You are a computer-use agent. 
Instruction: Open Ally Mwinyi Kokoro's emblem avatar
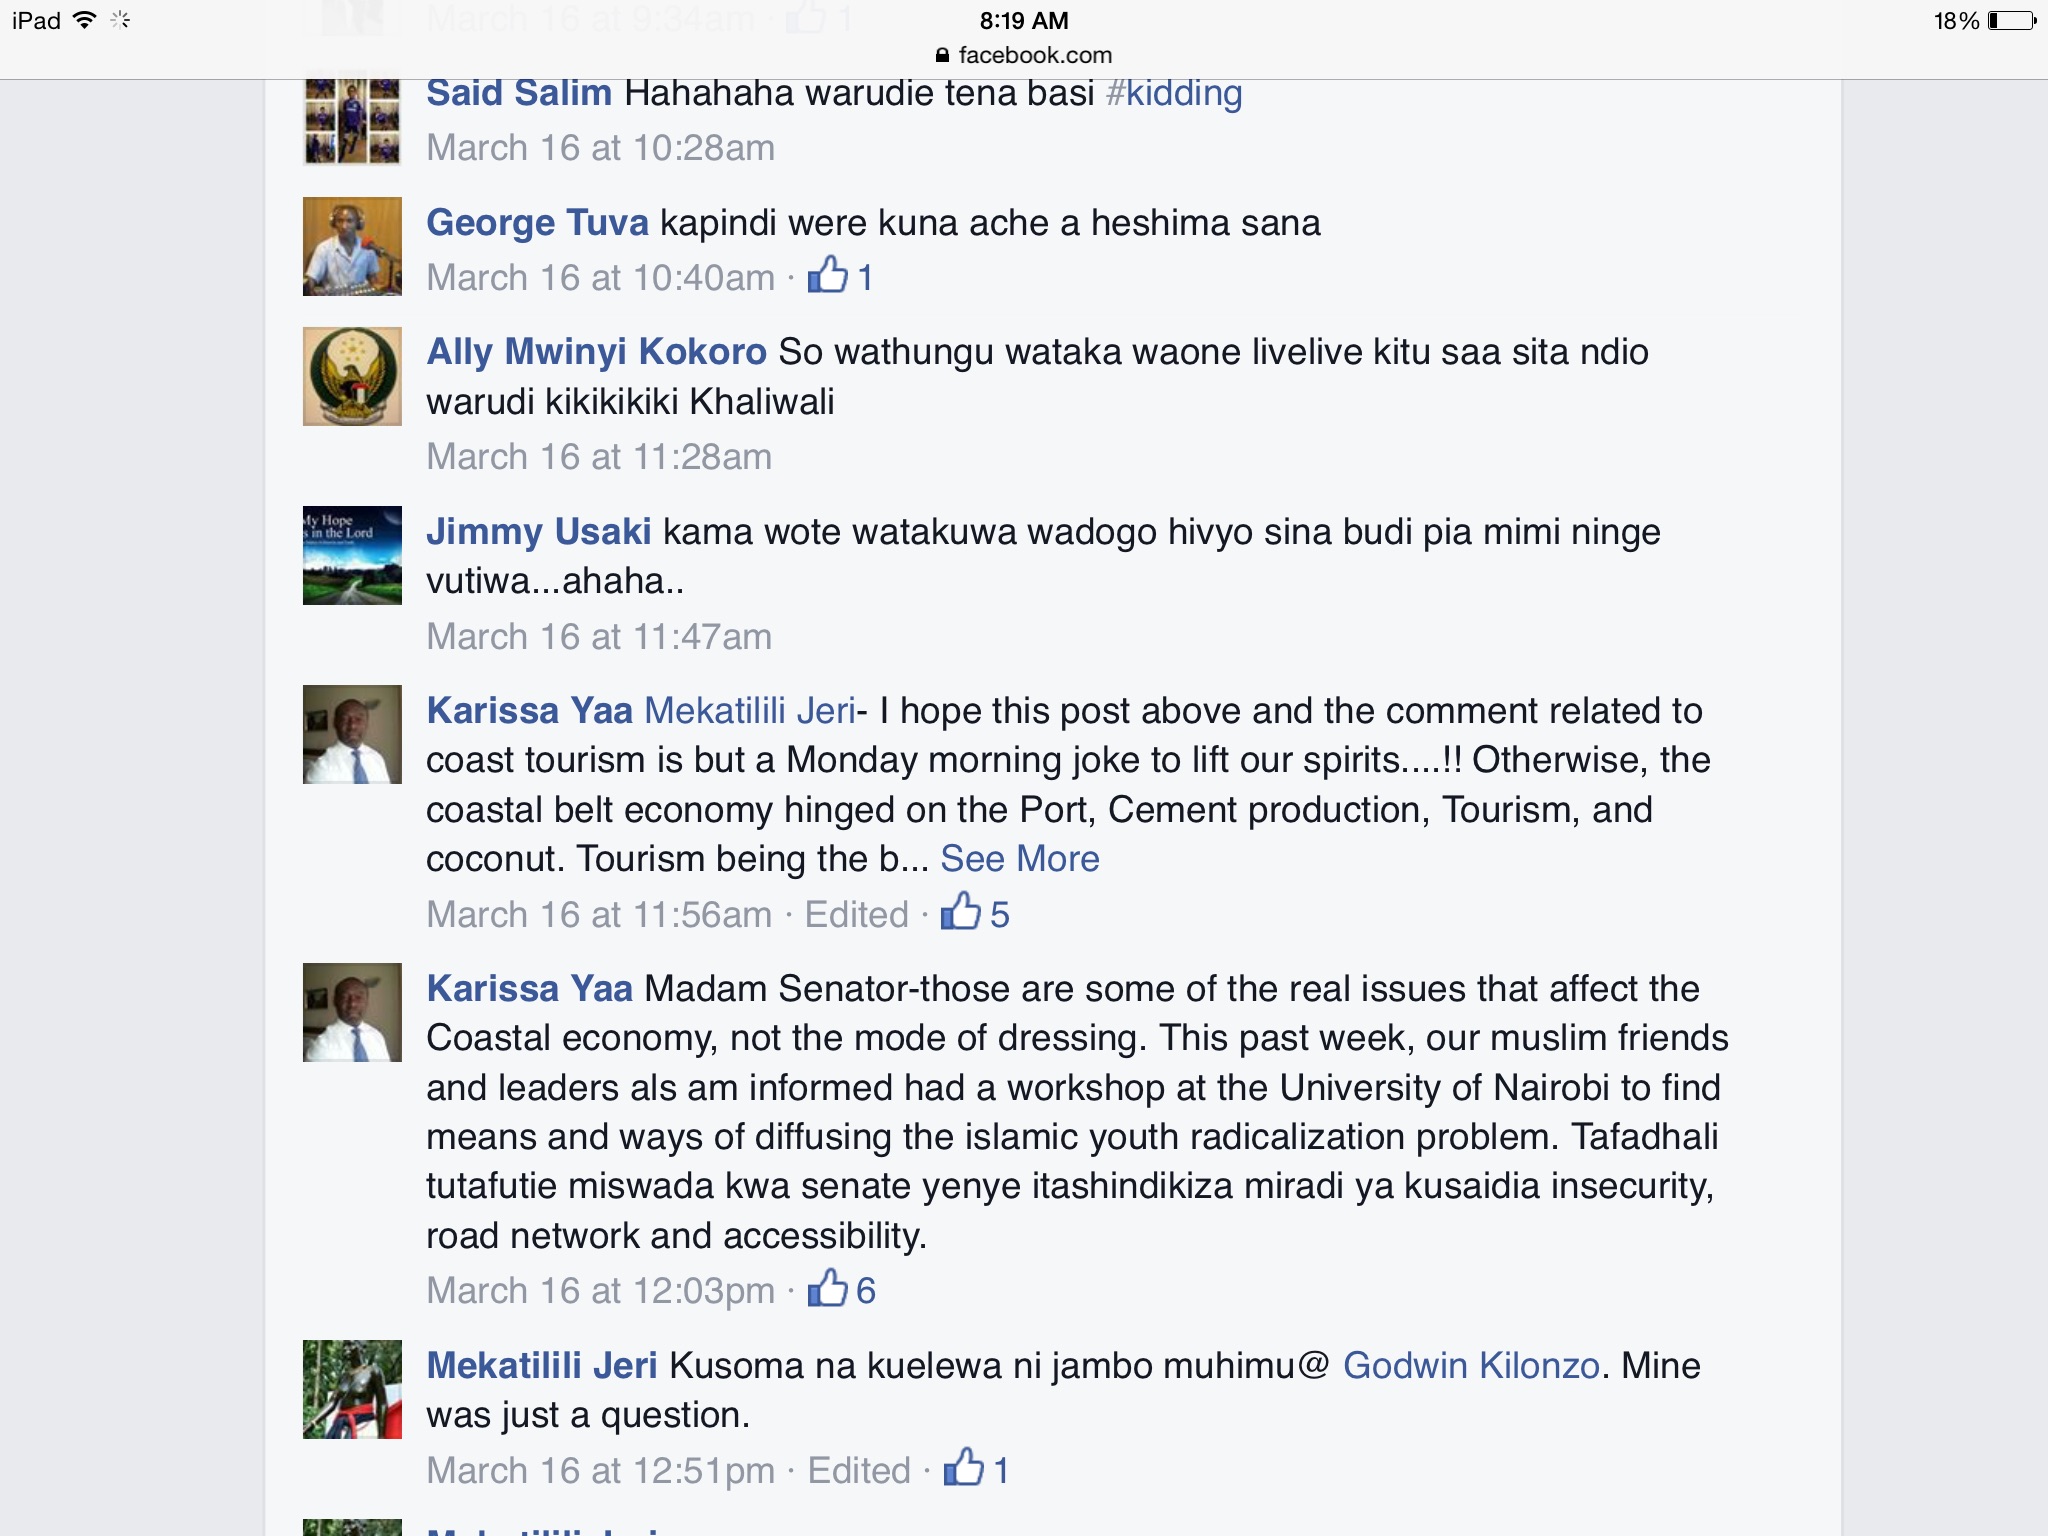352,376
